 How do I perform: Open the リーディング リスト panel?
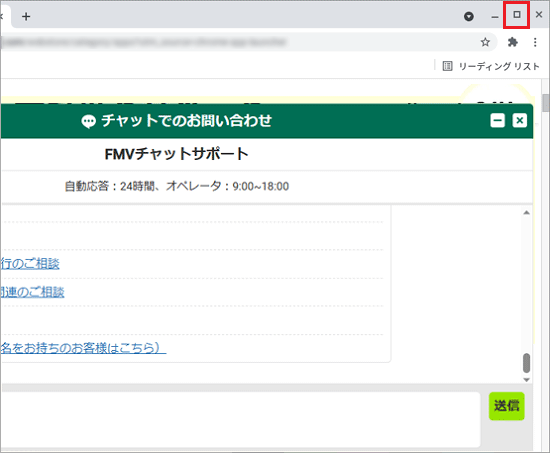tap(491, 66)
